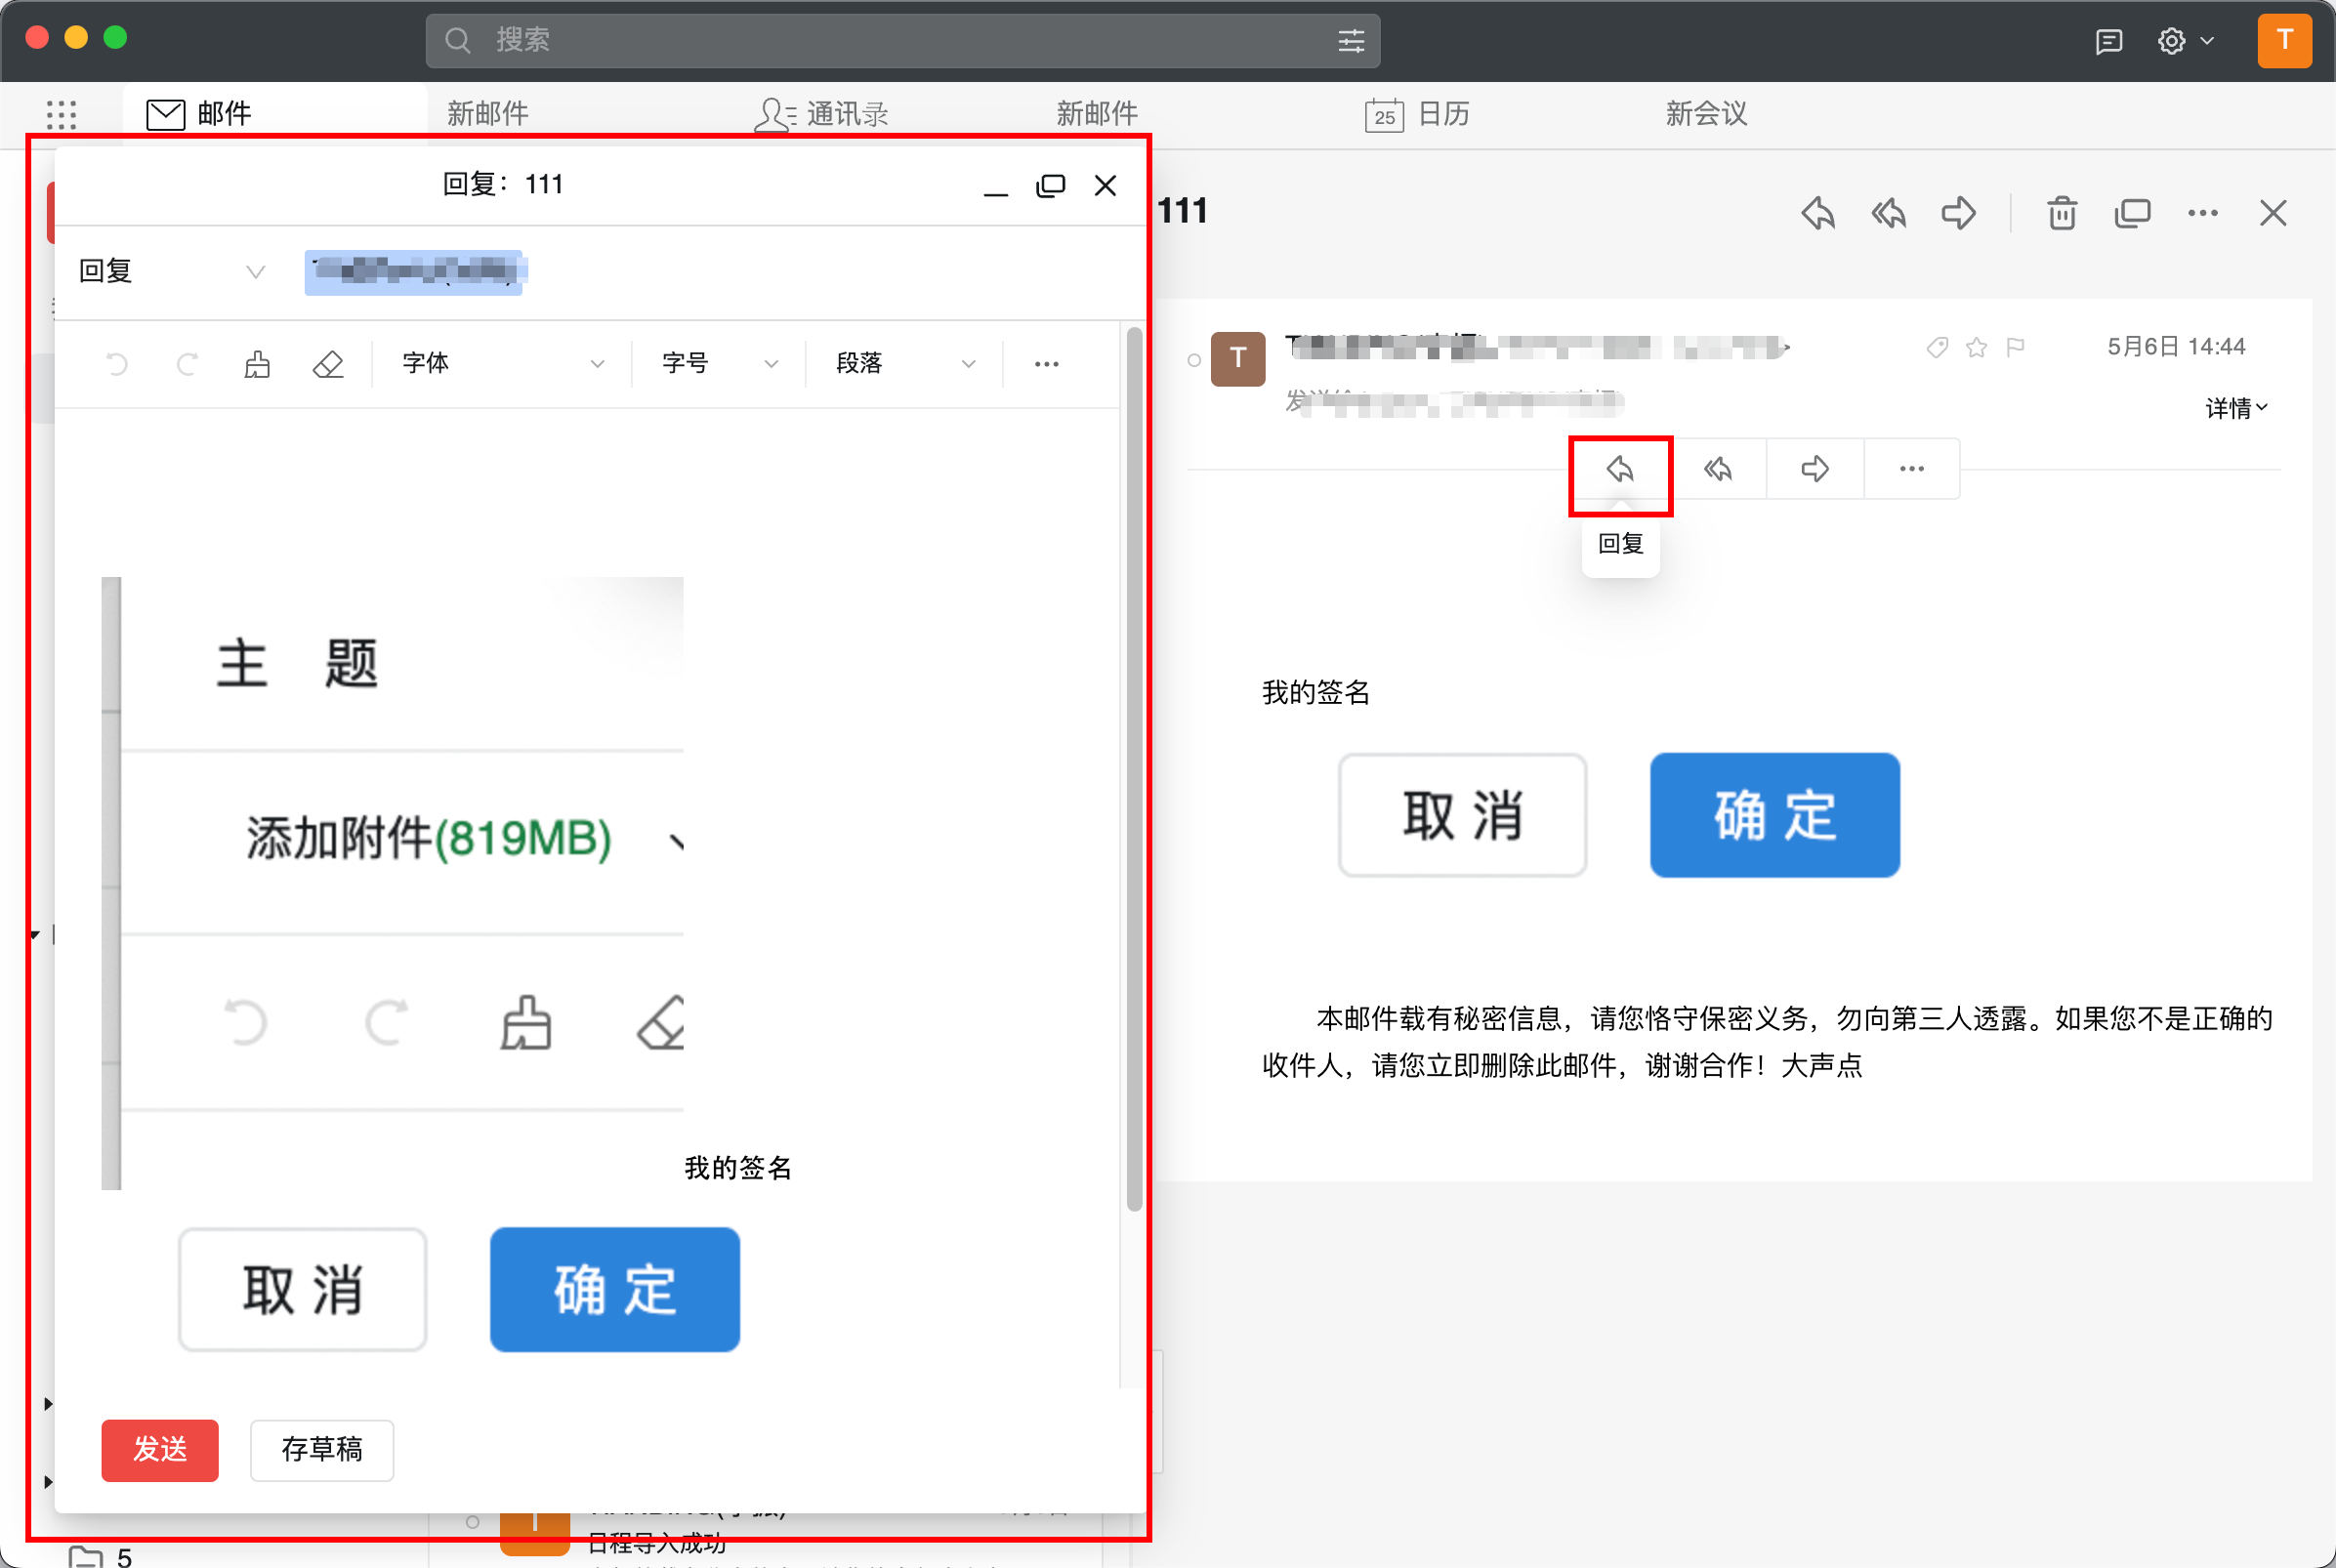This screenshot has height=1568, width=2336.
Task: Toggle unread status dot beside sender avatar
Action: (x=1196, y=361)
